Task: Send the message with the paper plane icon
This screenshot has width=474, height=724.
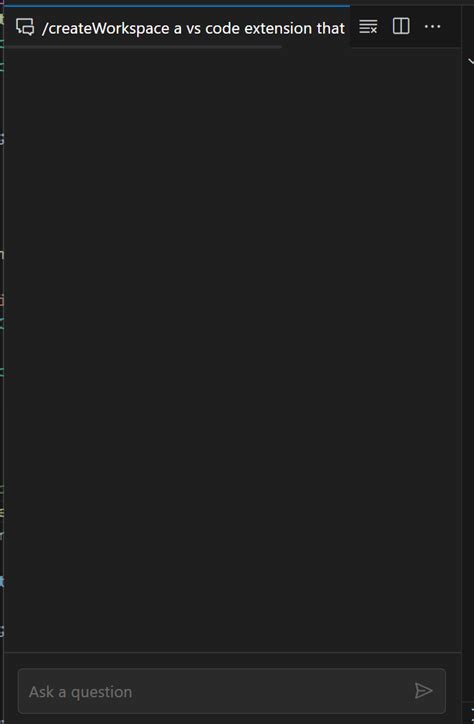Action: [x=423, y=691]
